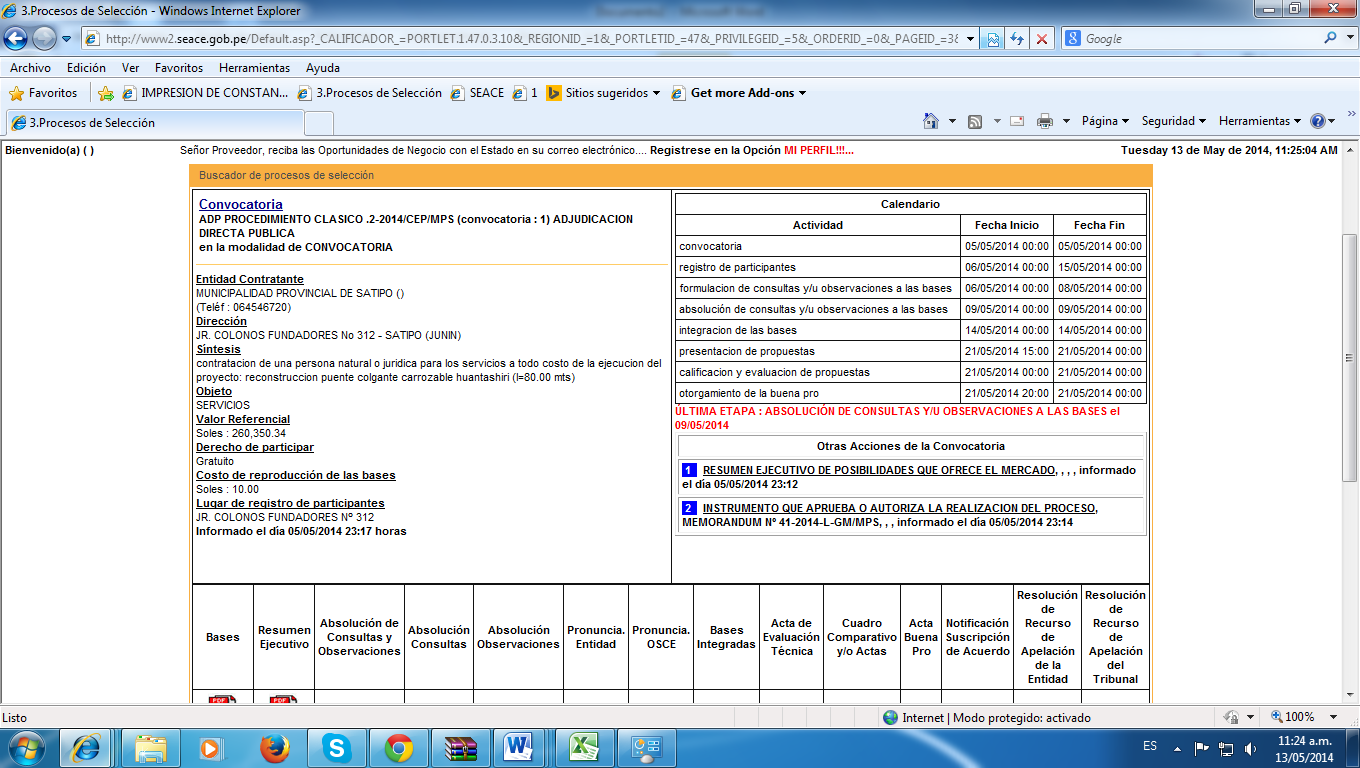1360x768 pixels.
Task: Open the Página command bar menu
Action: point(1105,121)
